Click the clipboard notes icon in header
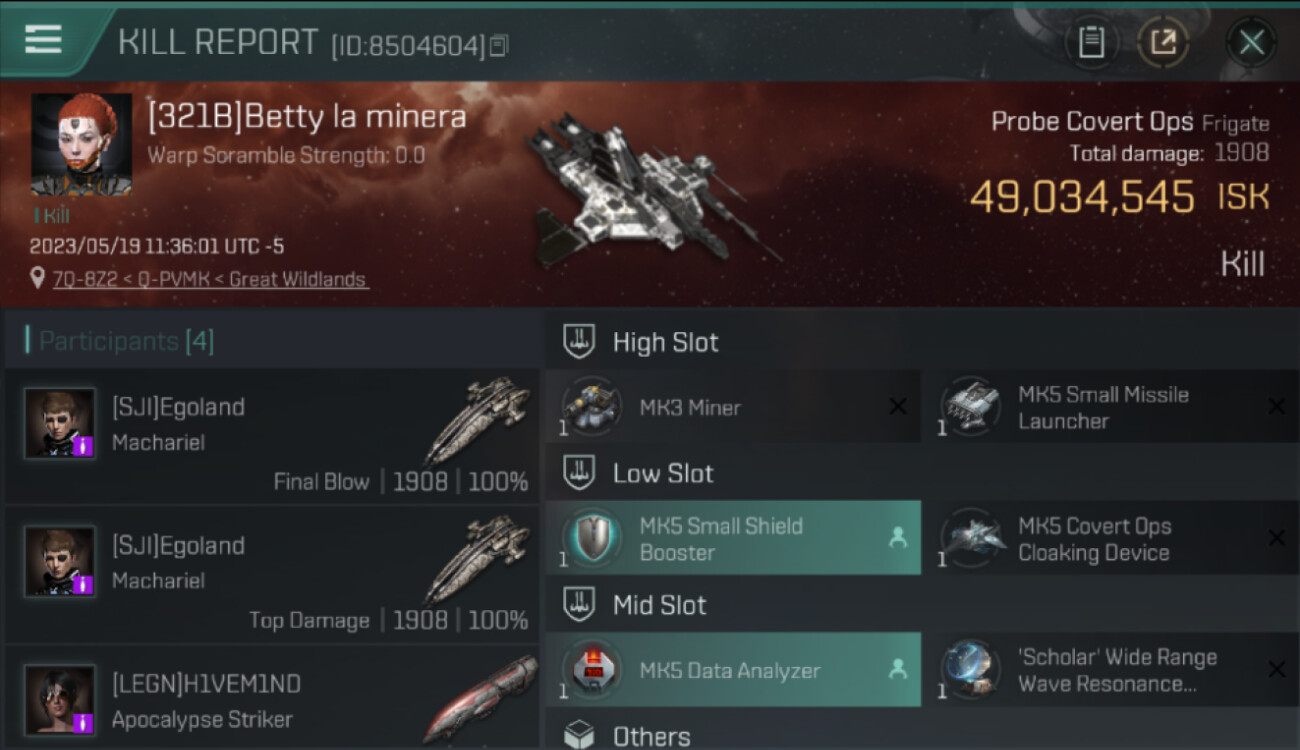 click(1091, 42)
